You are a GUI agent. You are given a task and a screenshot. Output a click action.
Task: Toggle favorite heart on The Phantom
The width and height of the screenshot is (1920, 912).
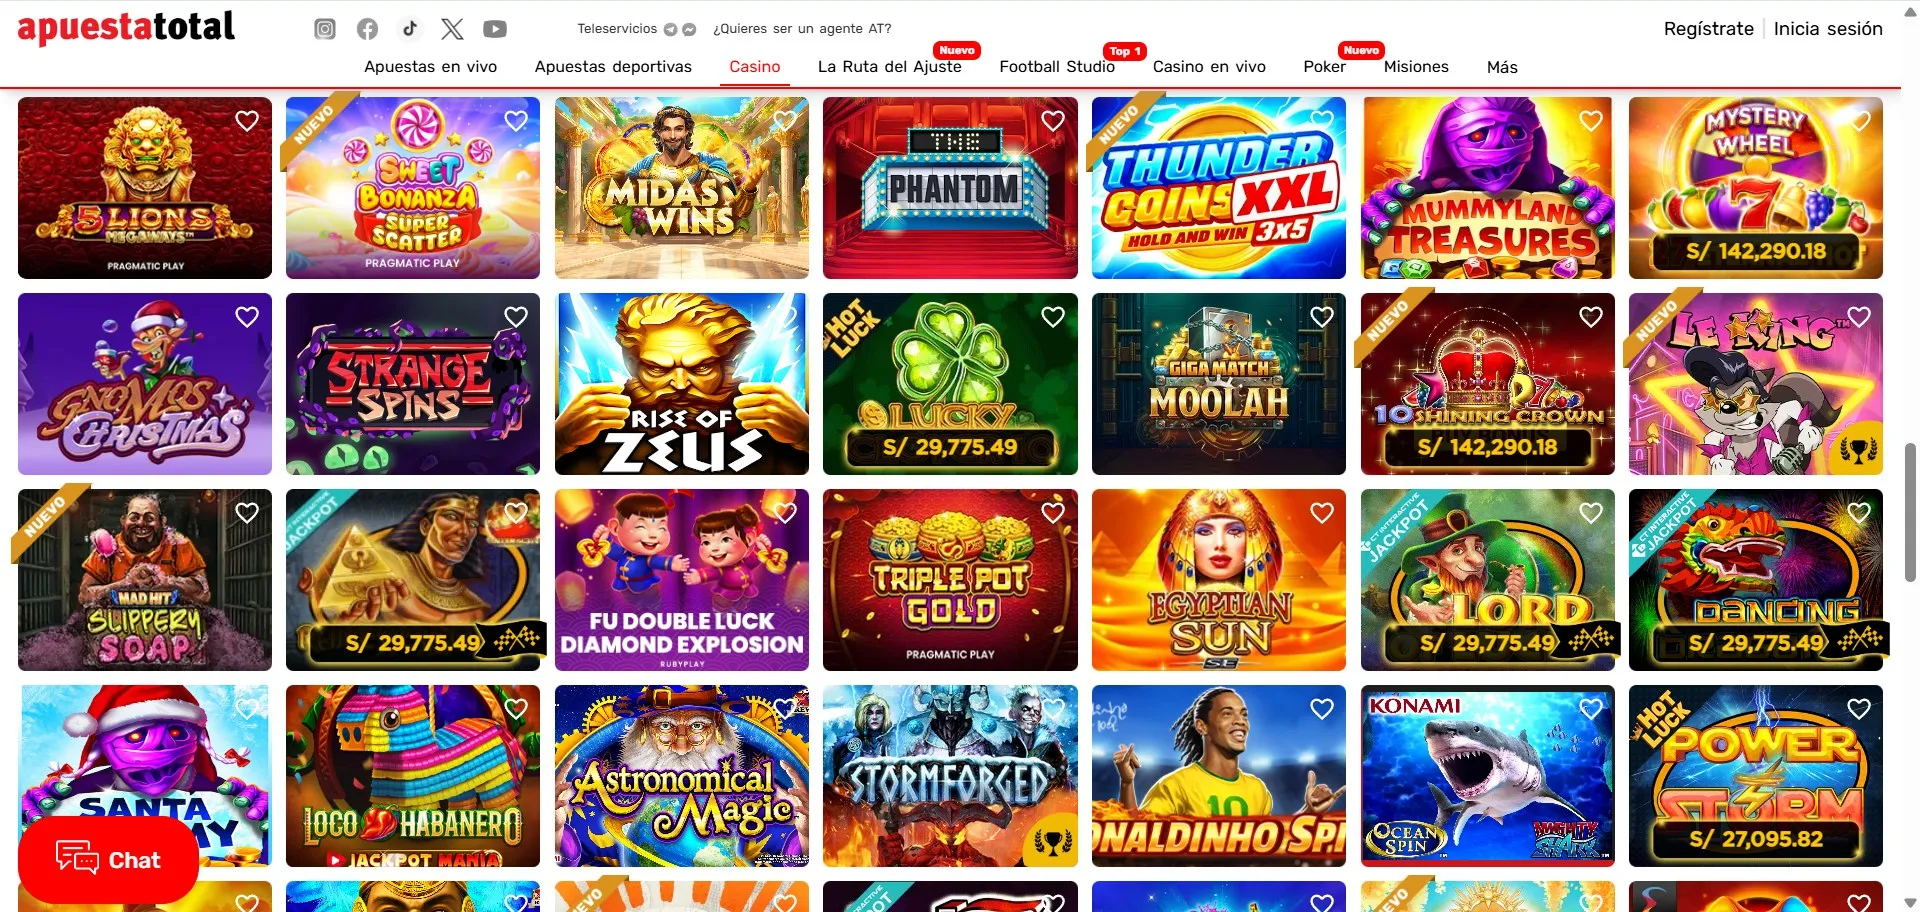pos(1053,121)
